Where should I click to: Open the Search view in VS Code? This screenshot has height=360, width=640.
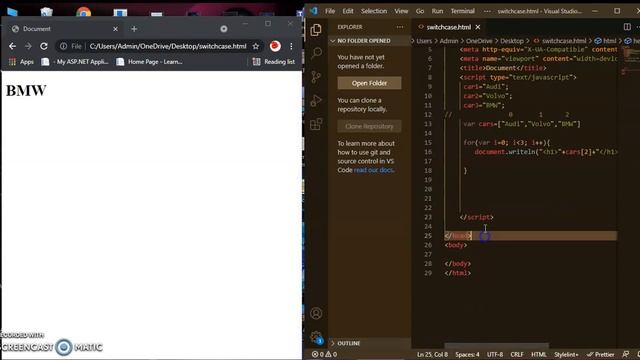point(316,53)
